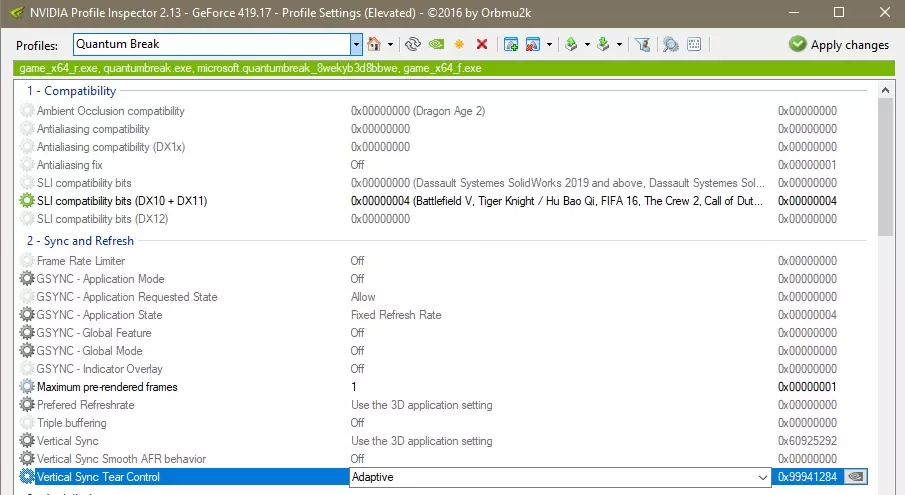Open the export profile dropdown arrow

pos(587,44)
